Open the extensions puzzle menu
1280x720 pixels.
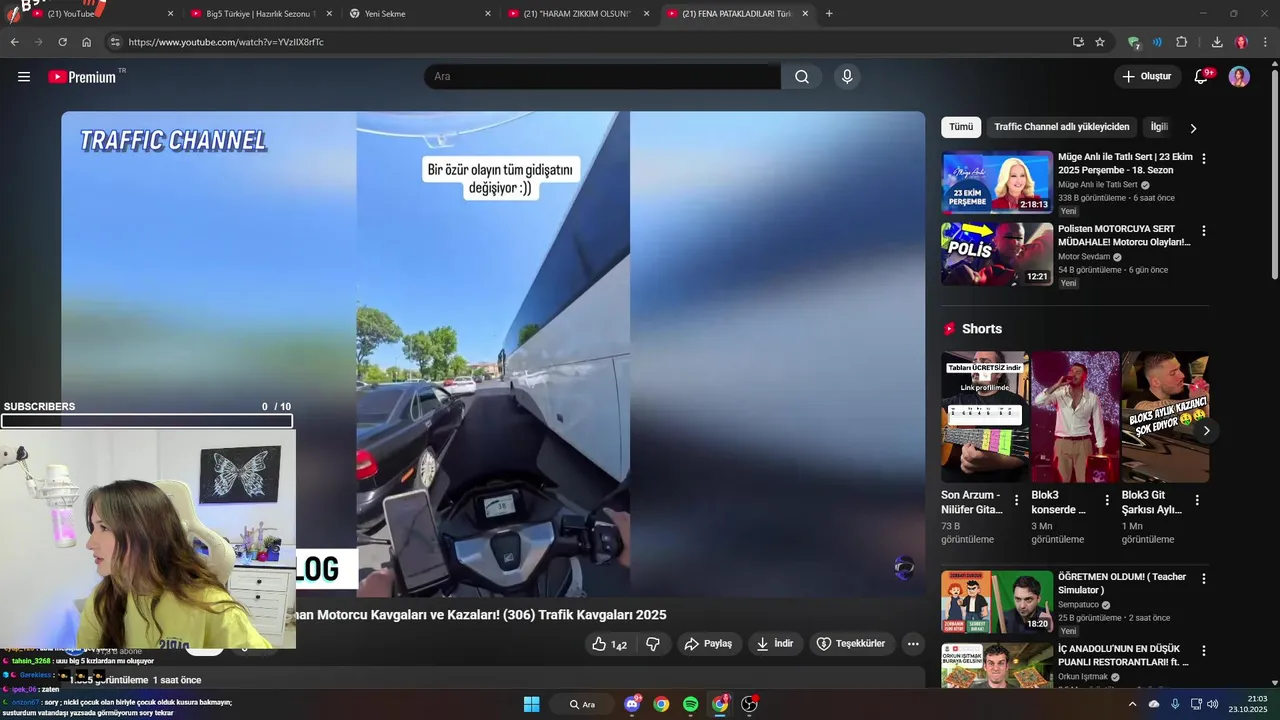point(1181,42)
